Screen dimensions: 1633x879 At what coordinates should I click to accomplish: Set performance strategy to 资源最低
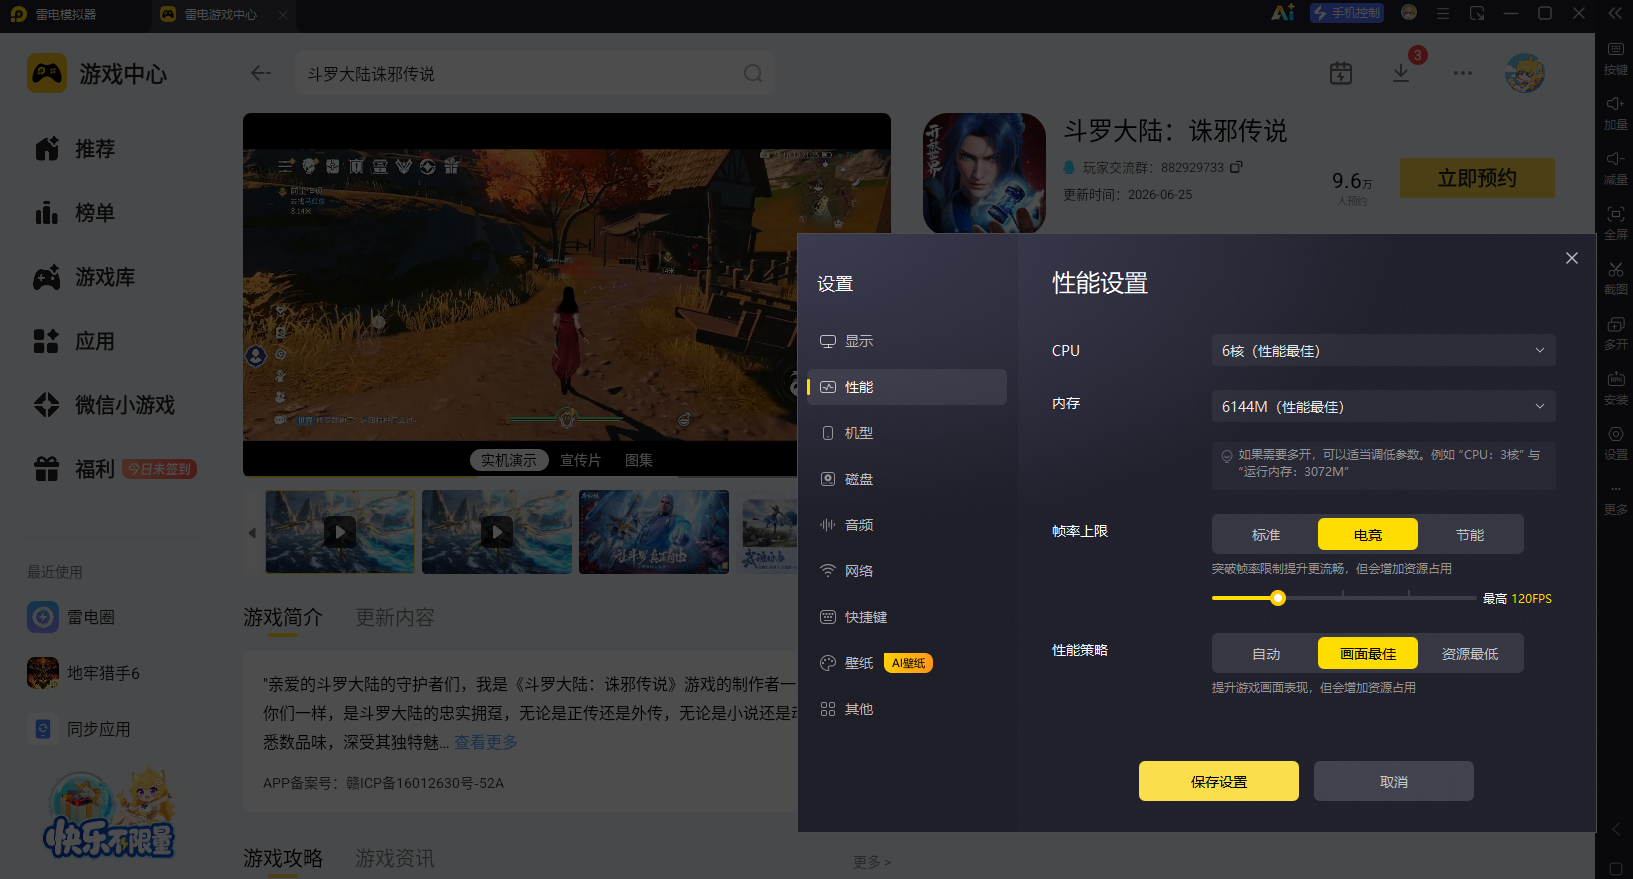pyautogui.click(x=1470, y=654)
